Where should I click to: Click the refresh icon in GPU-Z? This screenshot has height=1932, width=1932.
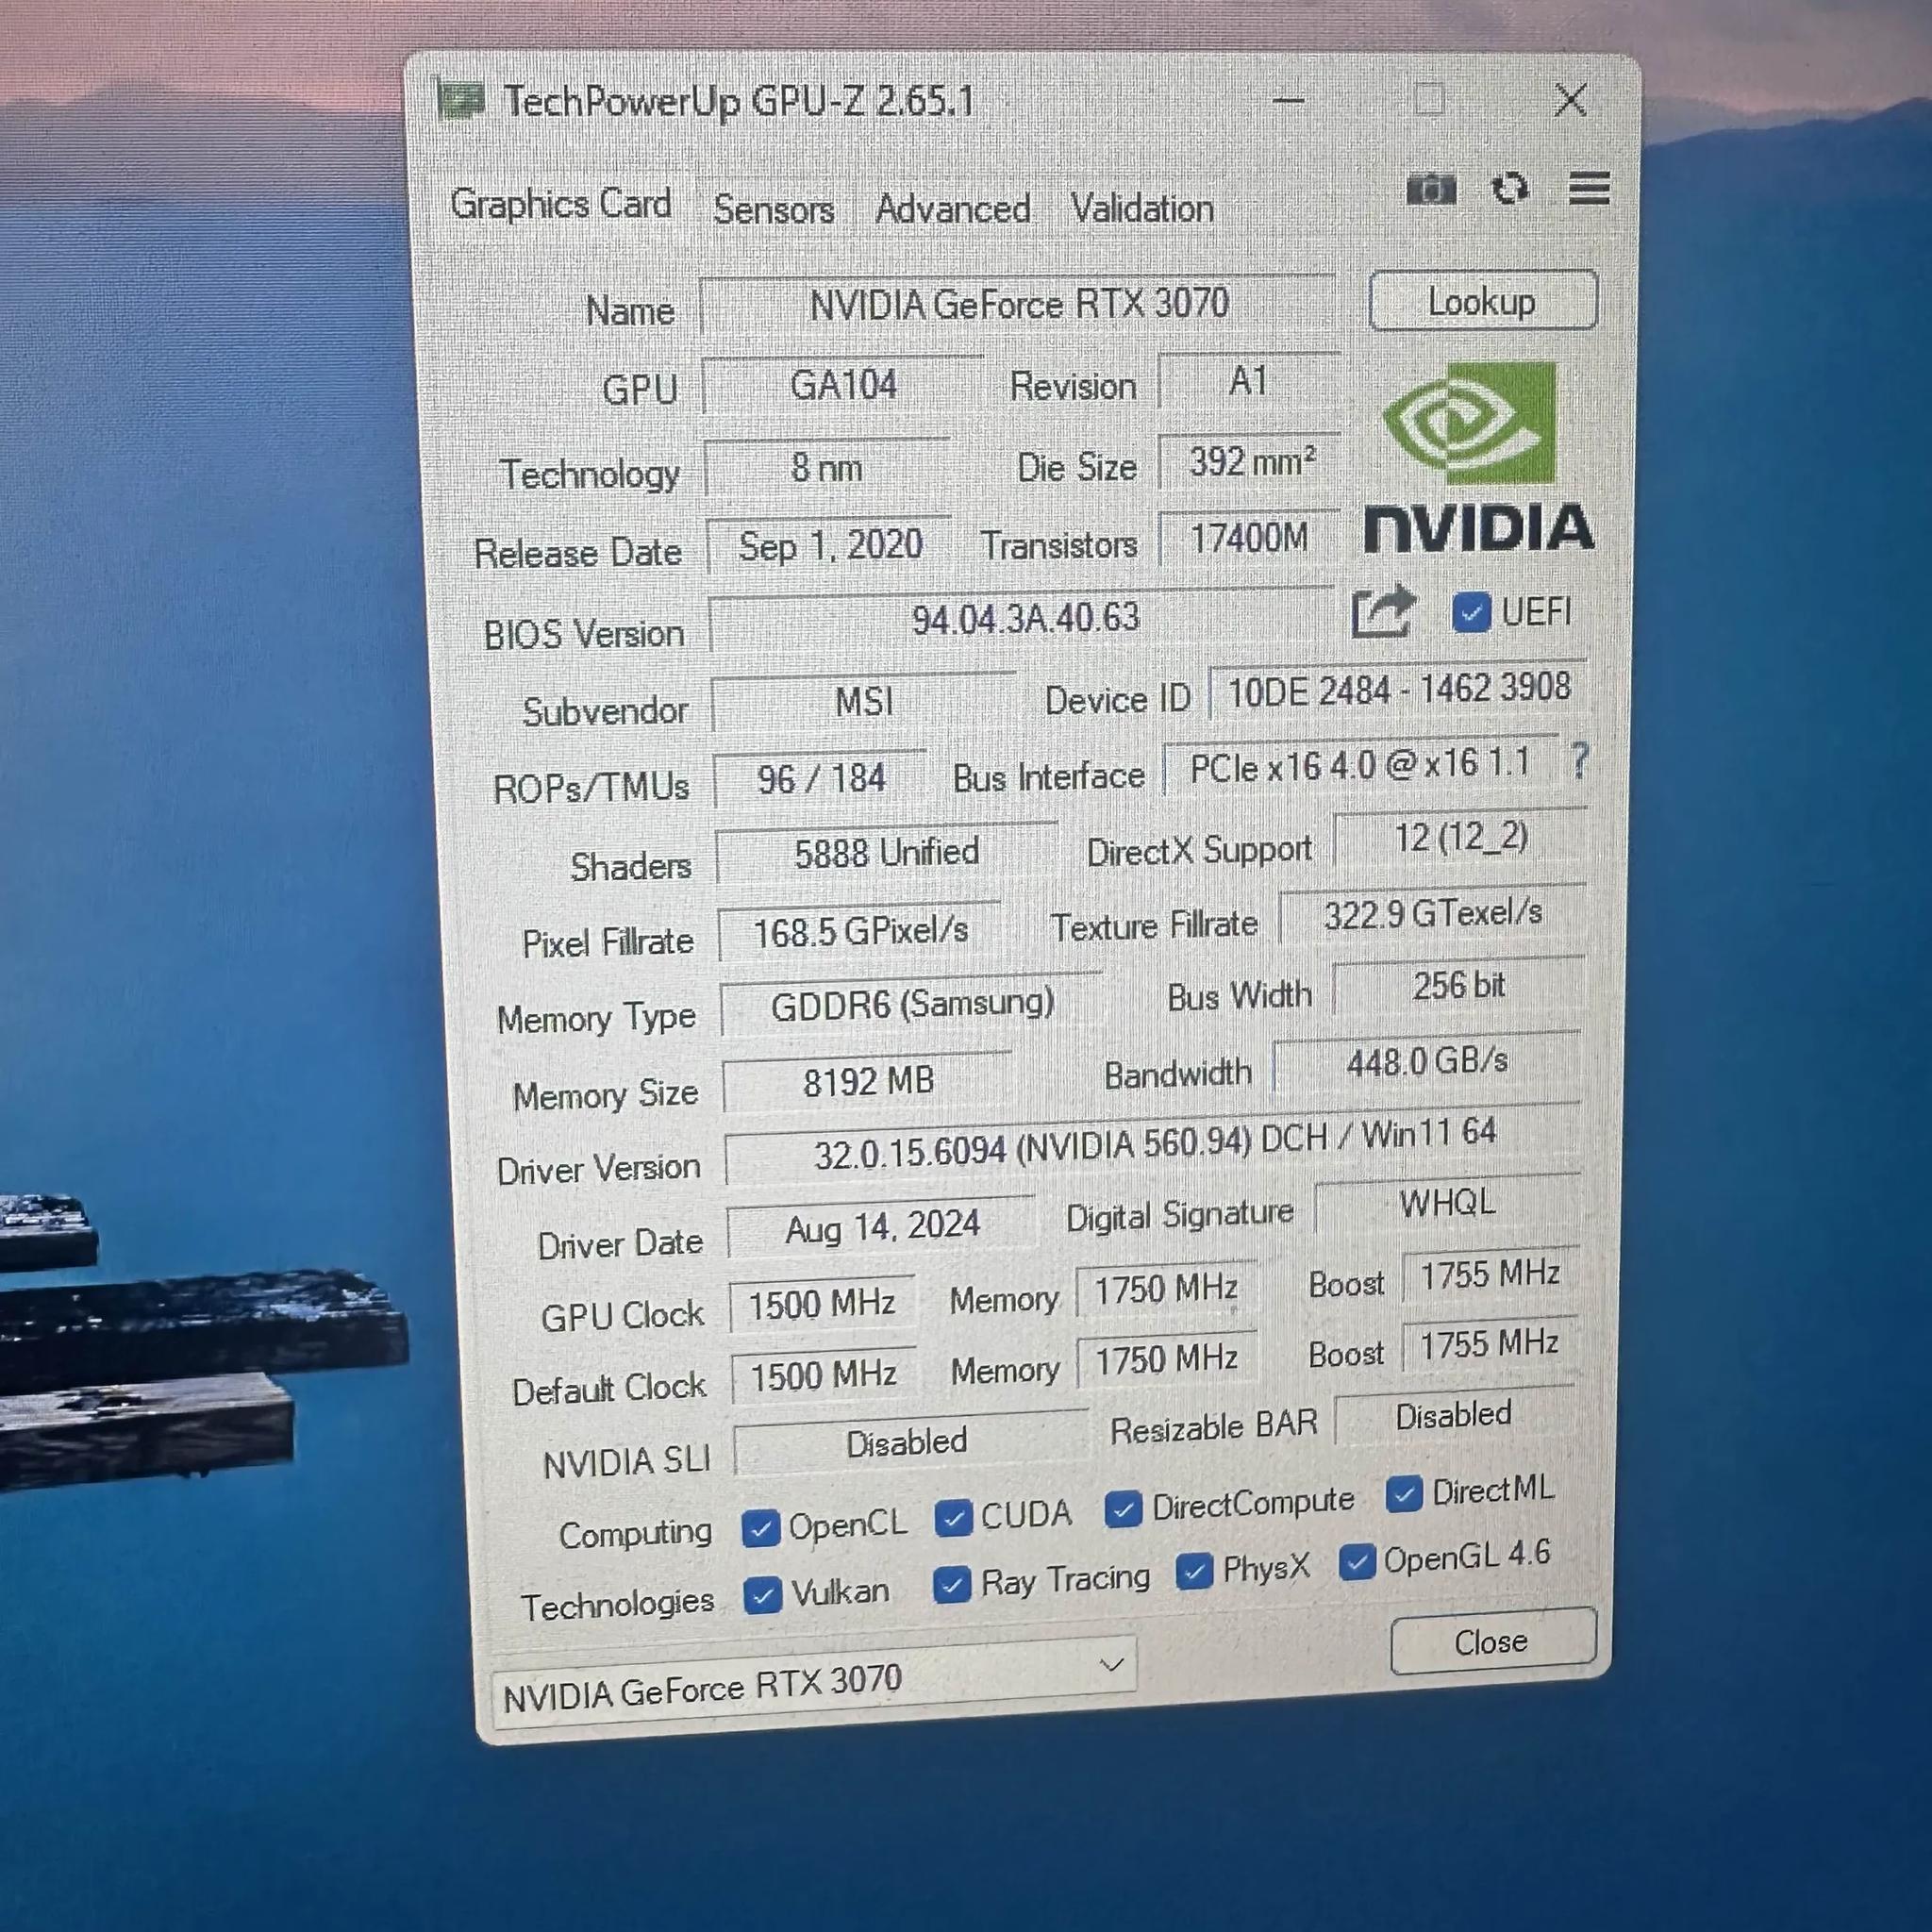pyautogui.click(x=1509, y=188)
